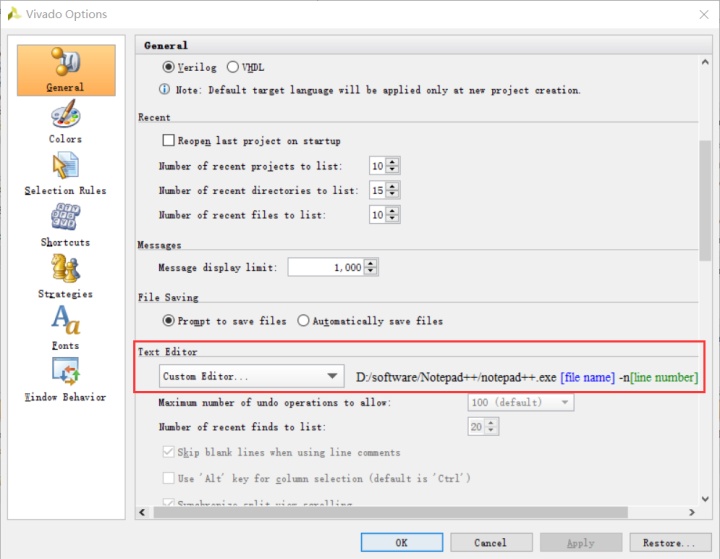The image size is (720, 559).
Task: Click the Notepad++ editor path text
Action: pos(456,377)
